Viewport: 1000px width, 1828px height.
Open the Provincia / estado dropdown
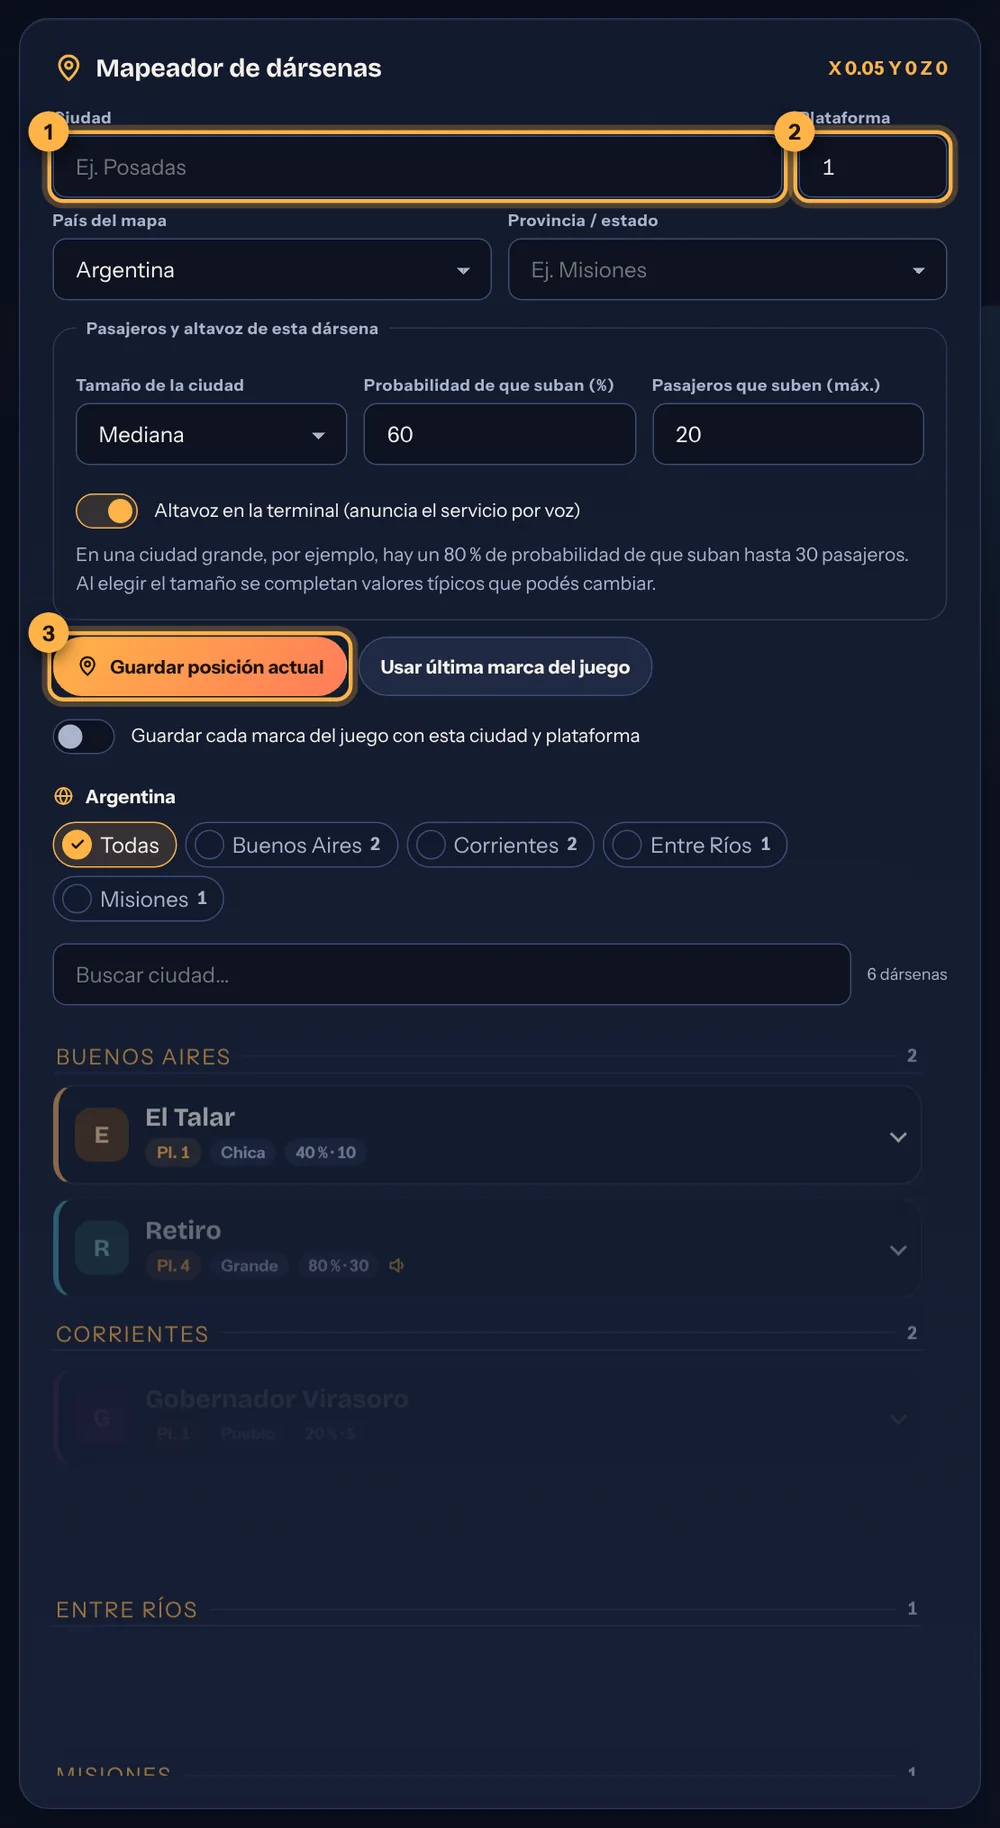click(x=727, y=269)
